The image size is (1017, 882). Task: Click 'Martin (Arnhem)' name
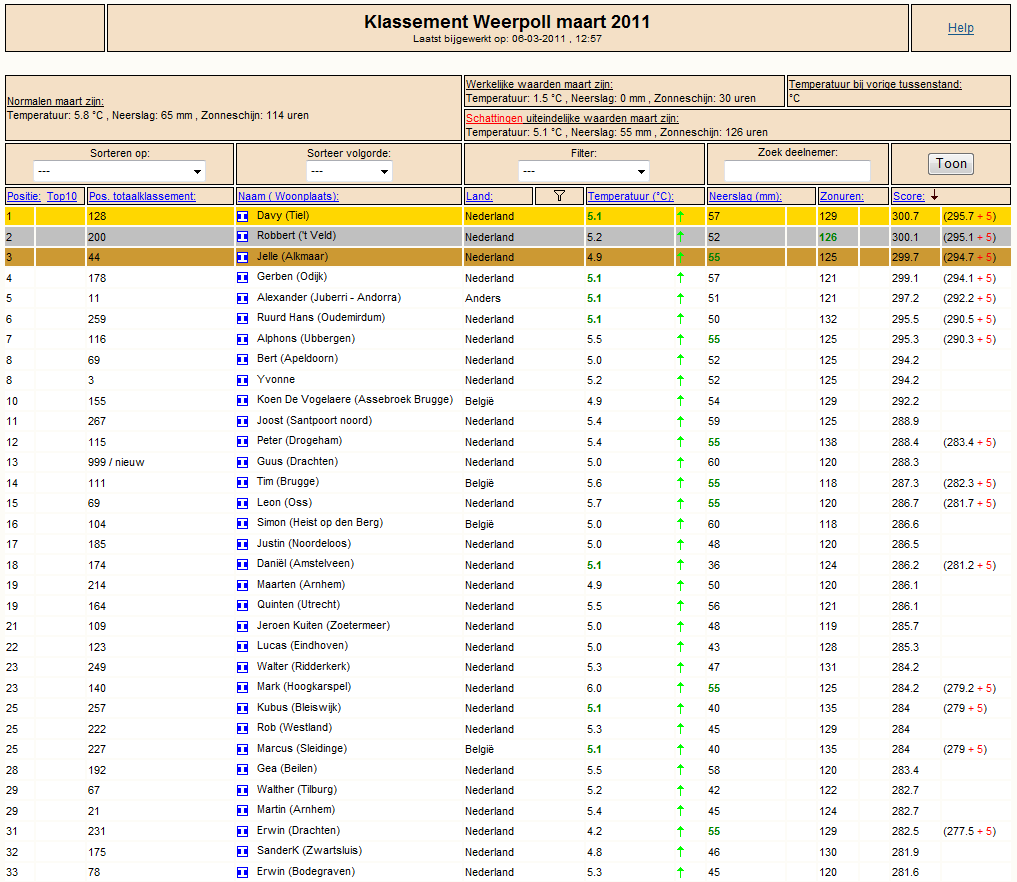296,809
